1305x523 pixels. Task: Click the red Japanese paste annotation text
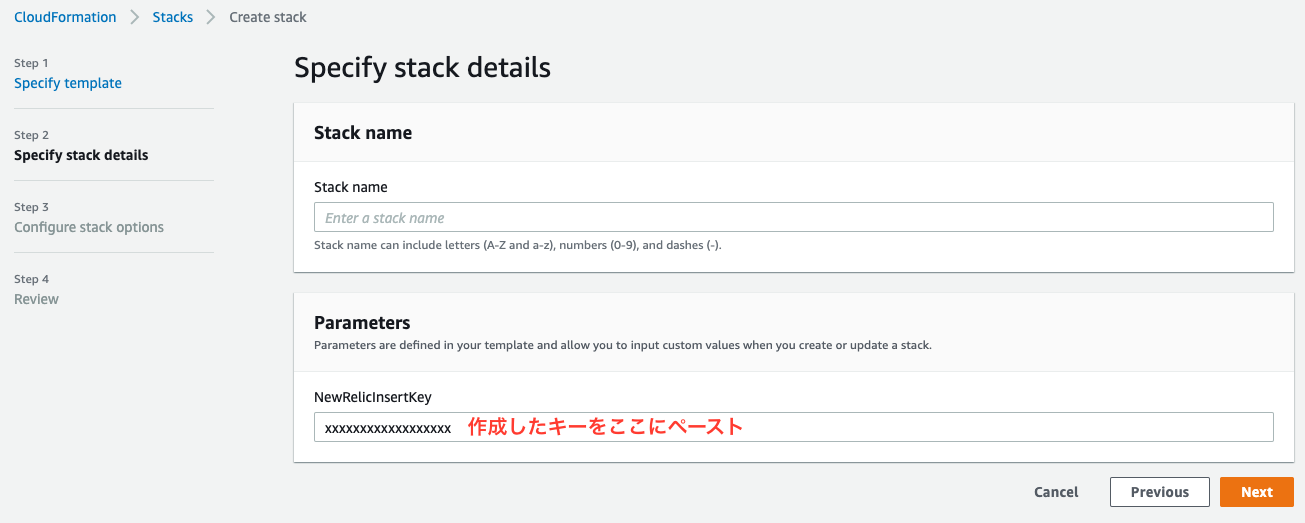pos(605,427)
